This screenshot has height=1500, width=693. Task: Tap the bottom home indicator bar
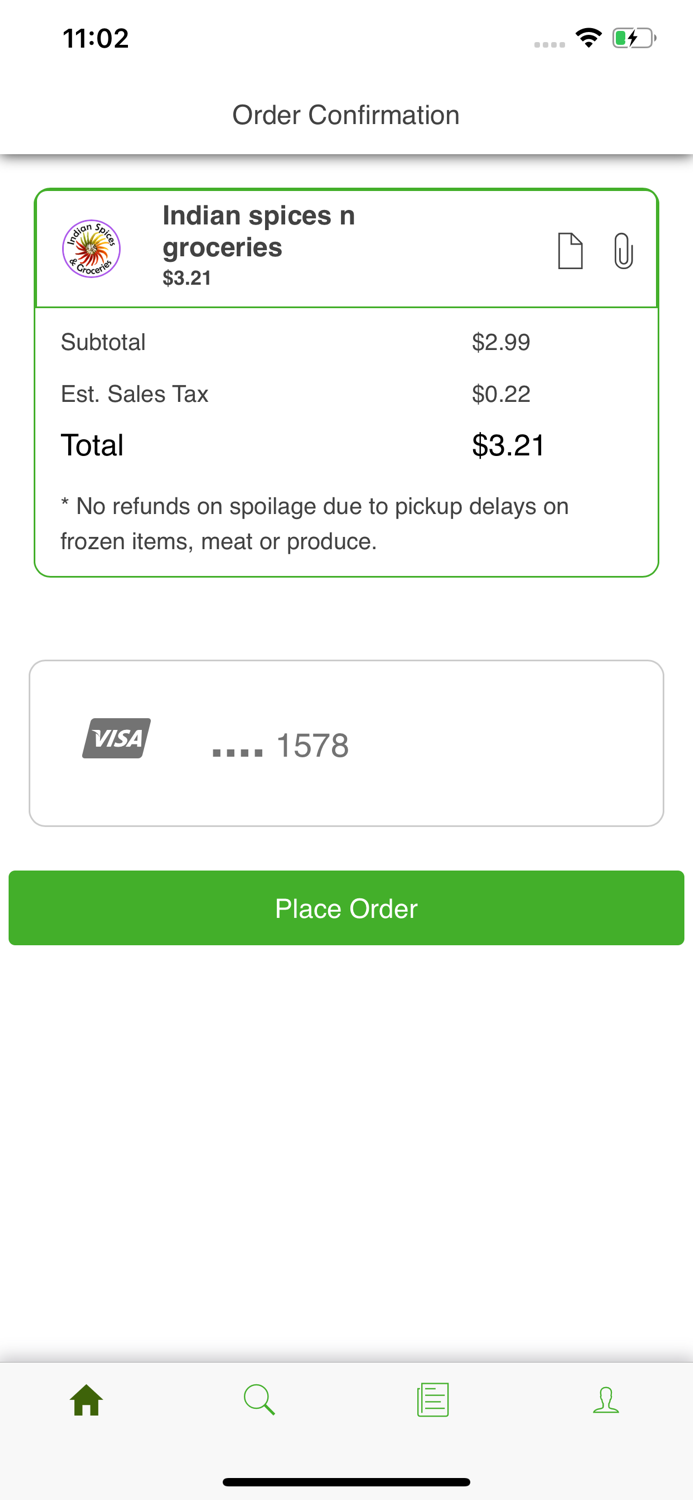tap(346, 1482)
